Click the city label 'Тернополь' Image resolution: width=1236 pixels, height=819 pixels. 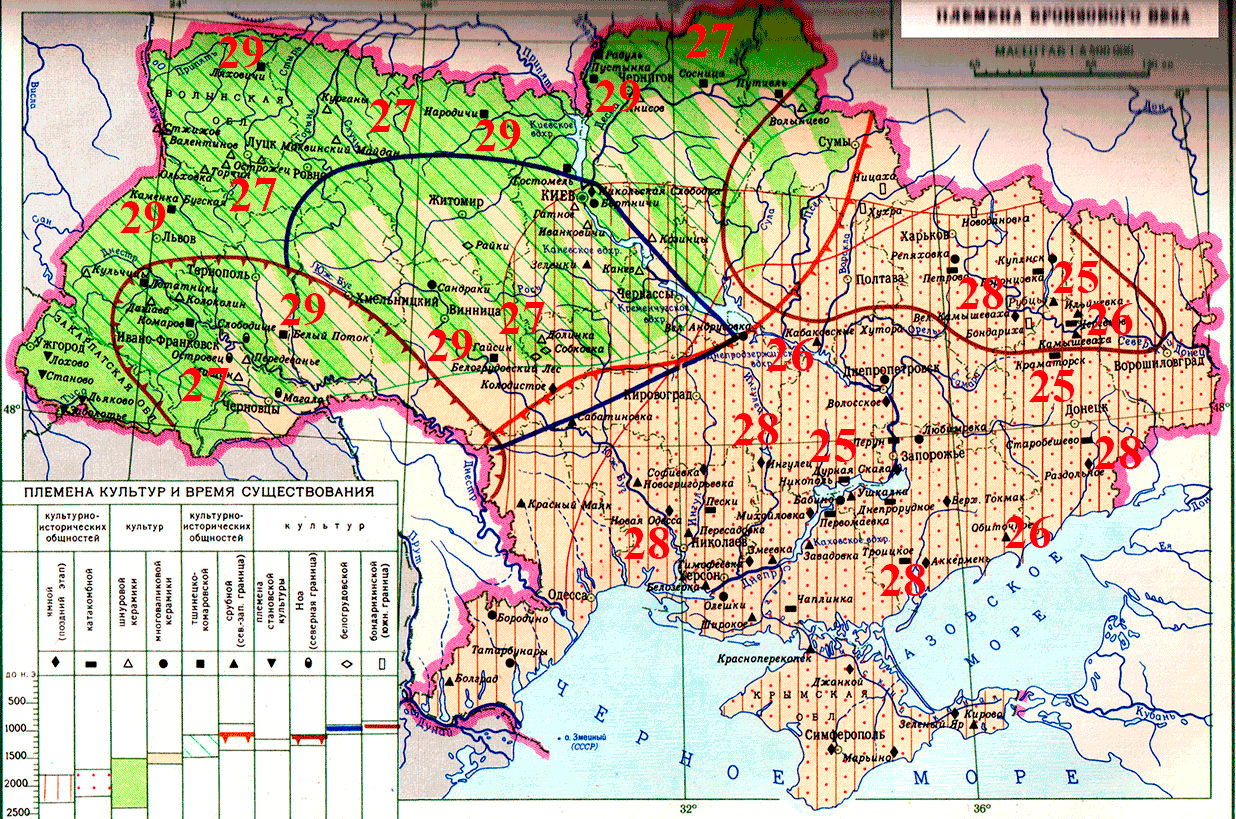point(219,273)
